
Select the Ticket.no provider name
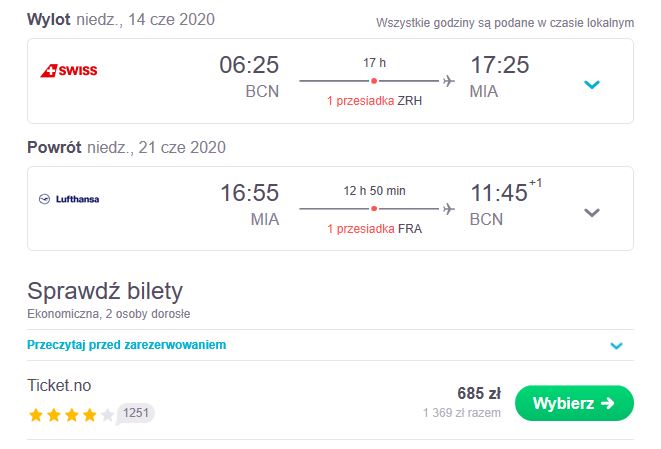[x=59, y=385]
